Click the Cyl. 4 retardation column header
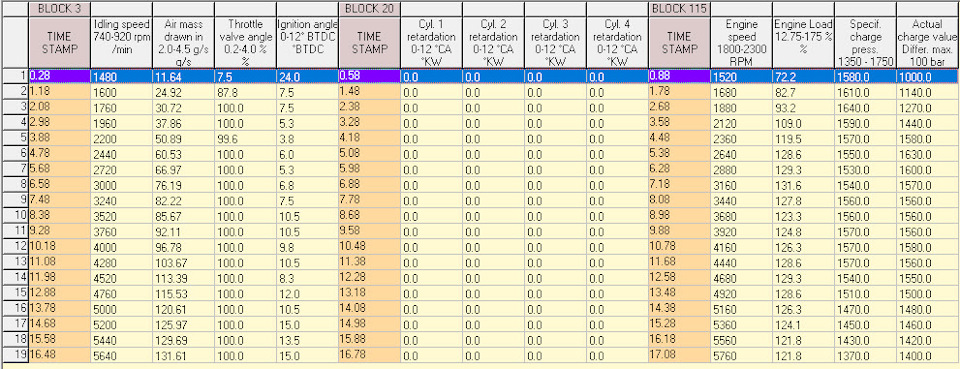960x369 pixels. (x=617, y=42)
